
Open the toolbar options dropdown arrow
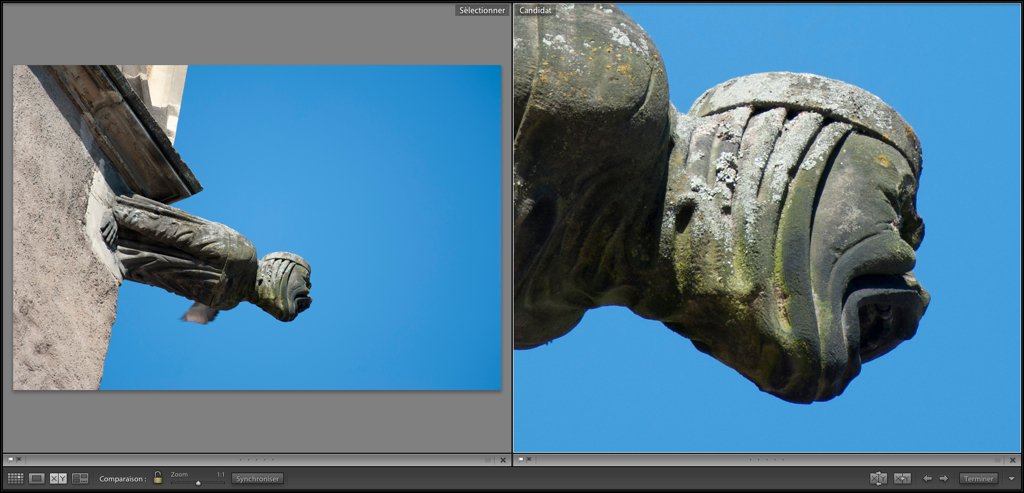click(1011, 479)
